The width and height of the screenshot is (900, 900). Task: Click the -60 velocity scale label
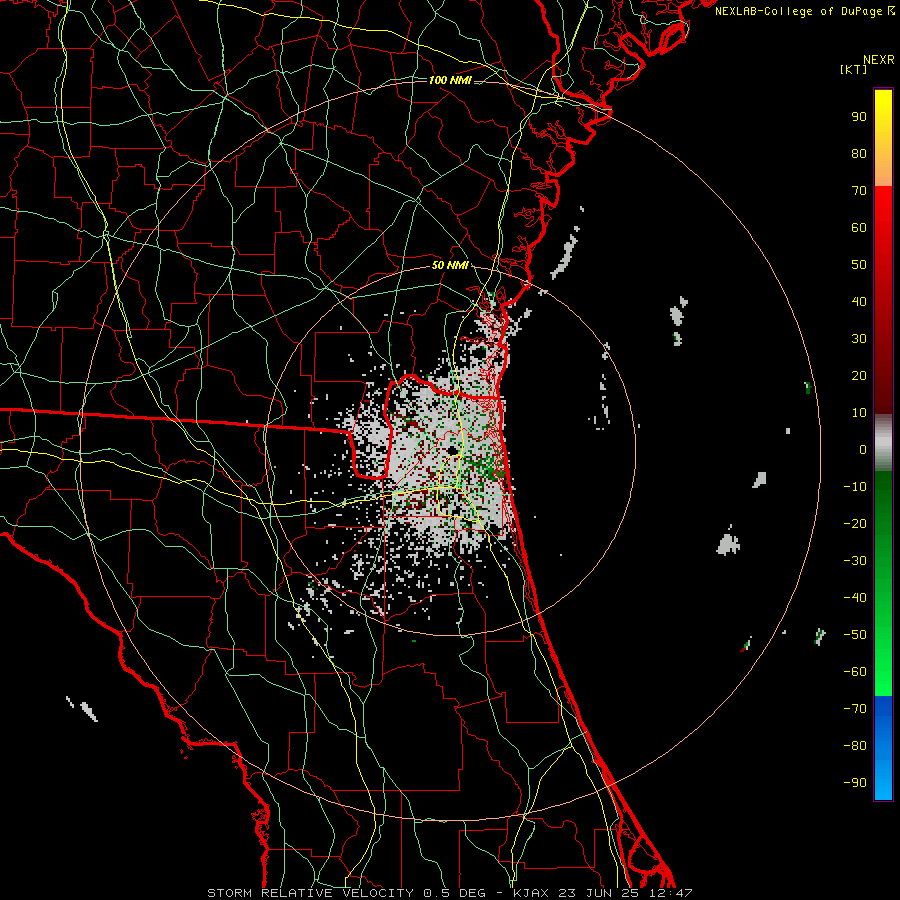click(x=855, y=672)
